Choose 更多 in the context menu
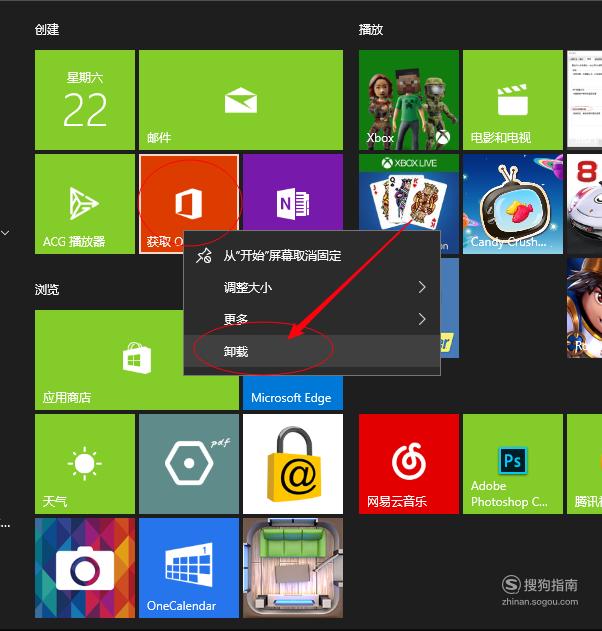Viewport: 602px width, 631px height. [x=312, y=319]
